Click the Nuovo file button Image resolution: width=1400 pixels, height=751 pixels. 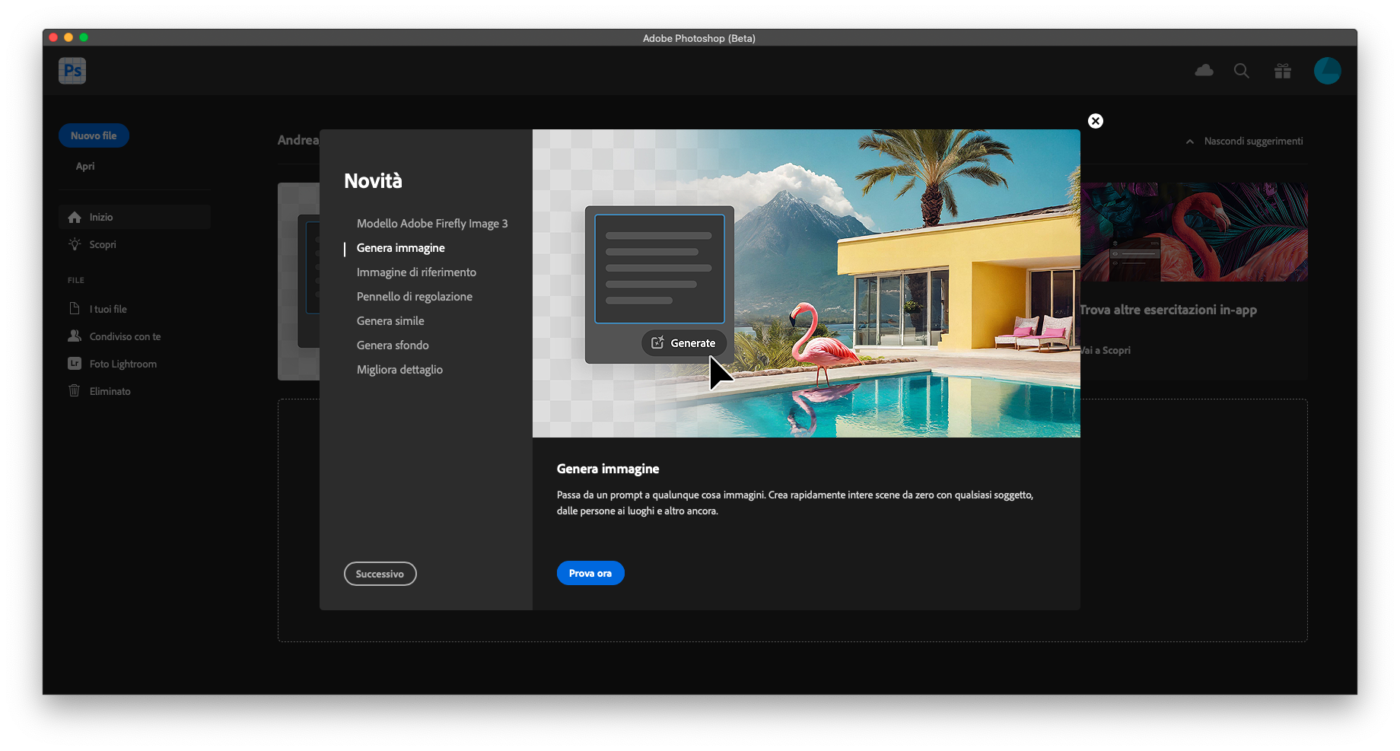pyautogui.click(x=94, y=135)
